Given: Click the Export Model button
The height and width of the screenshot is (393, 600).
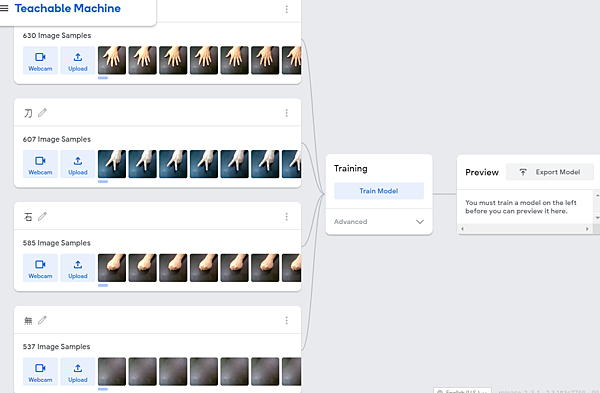Looking at the screenshot, I should click(x=550, y=172).
